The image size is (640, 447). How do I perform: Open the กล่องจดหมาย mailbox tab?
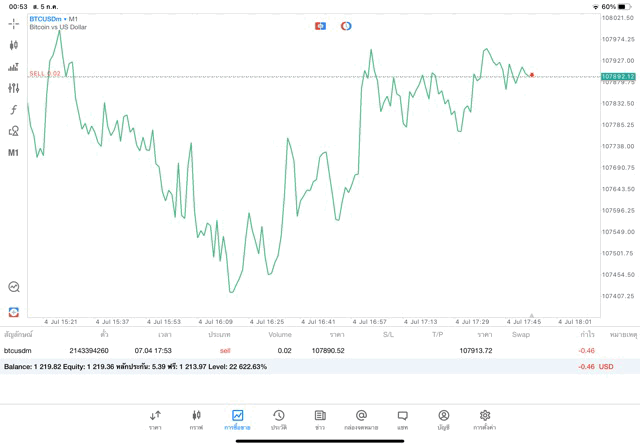(361, 419)
